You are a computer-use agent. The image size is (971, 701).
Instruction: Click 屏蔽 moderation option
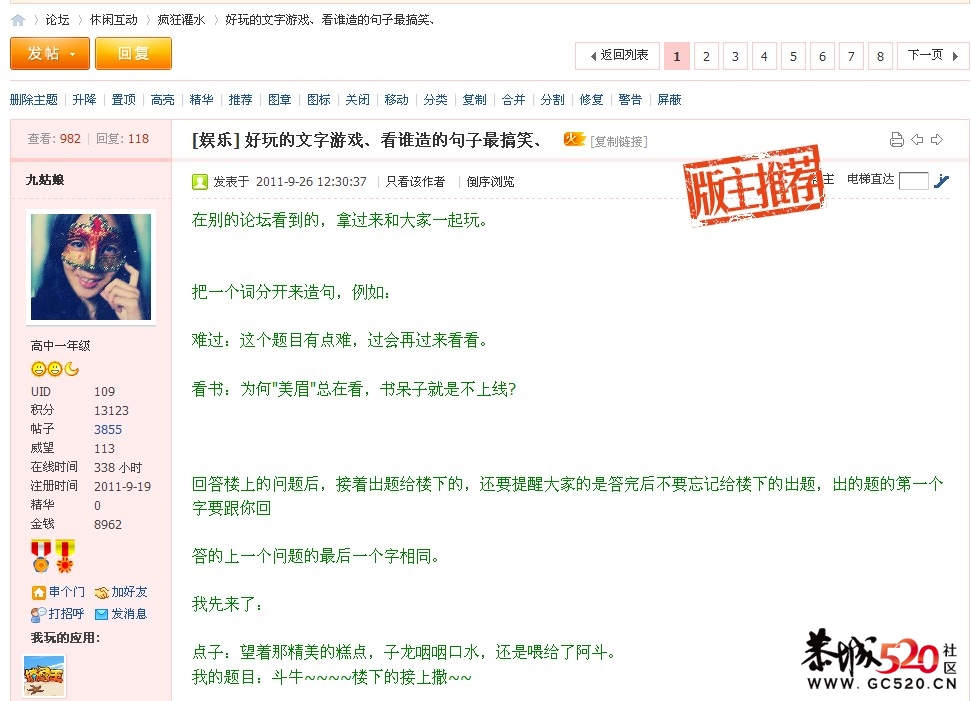[669, 100]
